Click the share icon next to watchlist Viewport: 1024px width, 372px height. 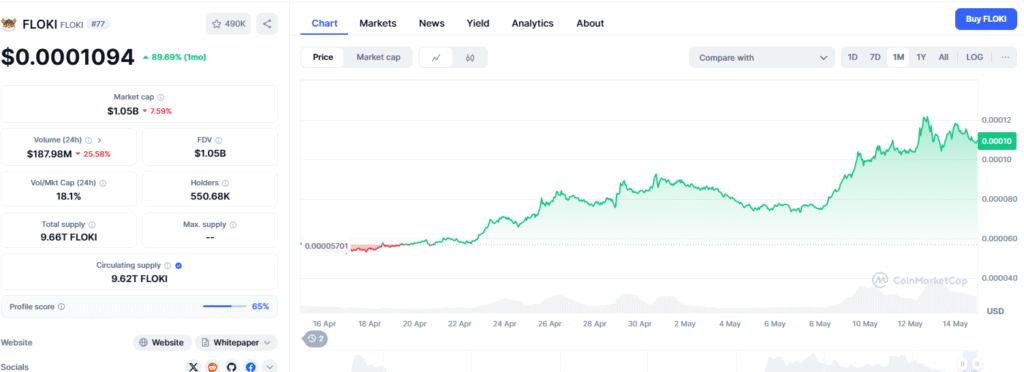[267, 24]
